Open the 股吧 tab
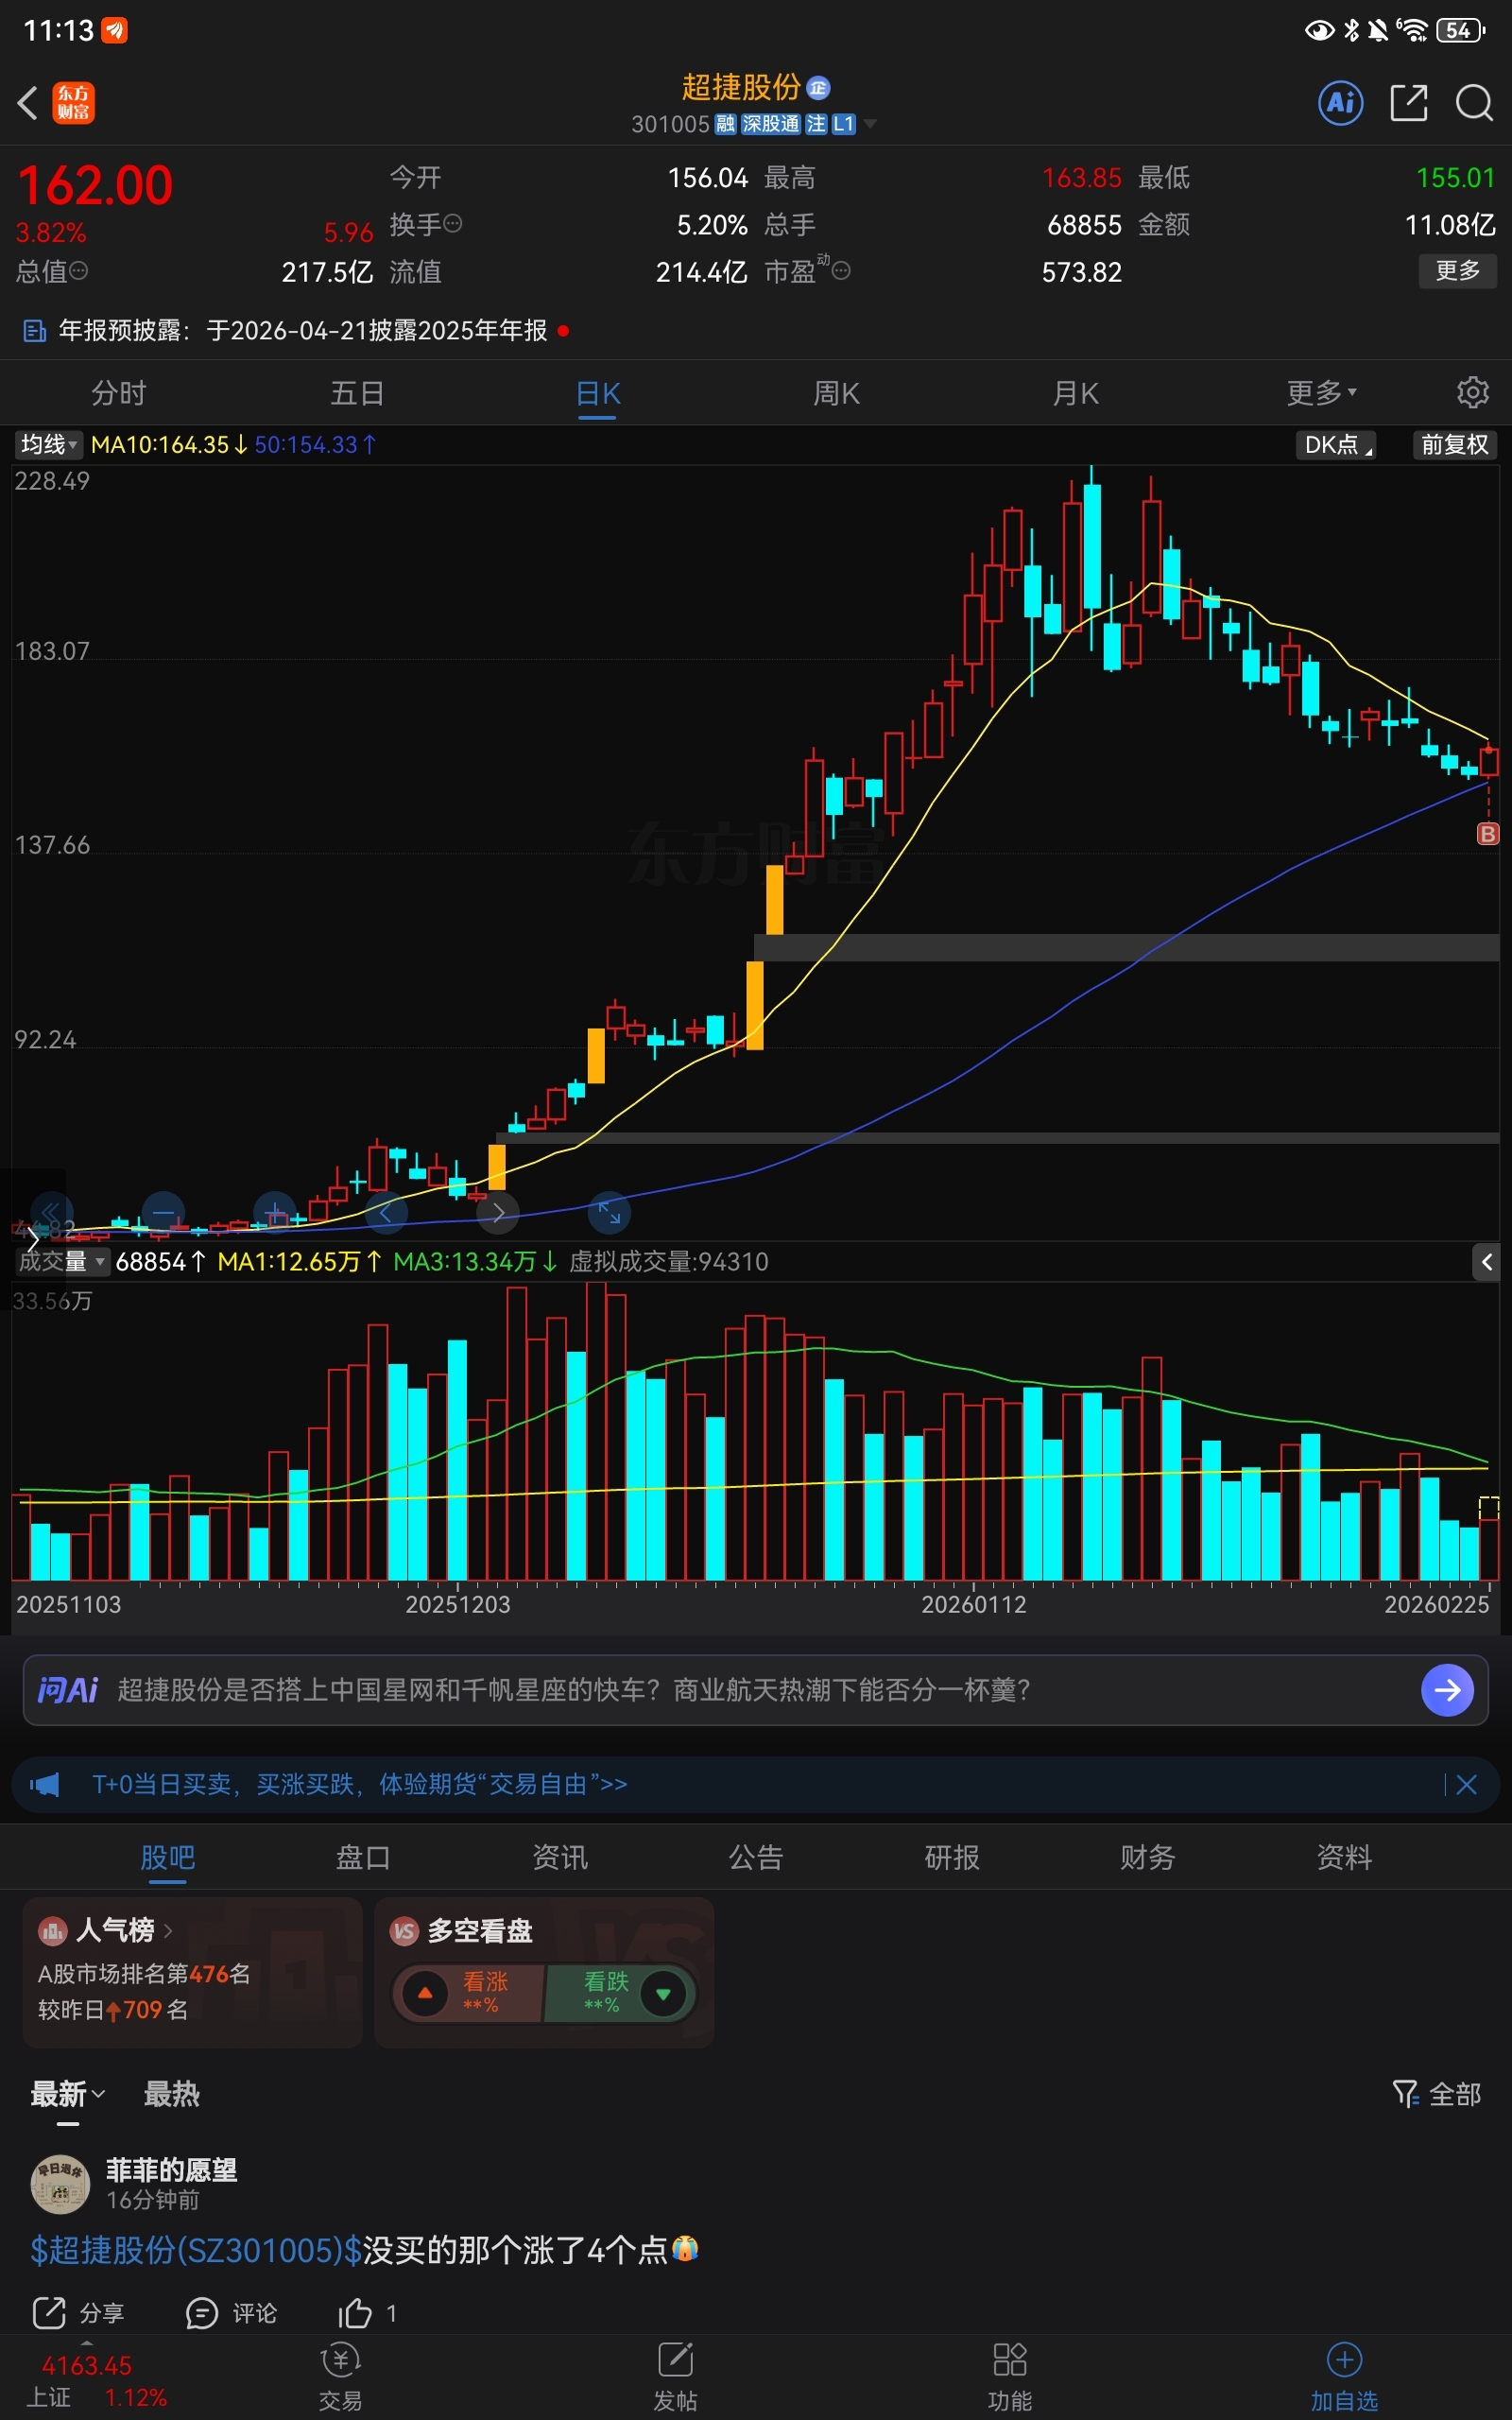This screenshot has height=2420, width=1512. point(167,1857)
